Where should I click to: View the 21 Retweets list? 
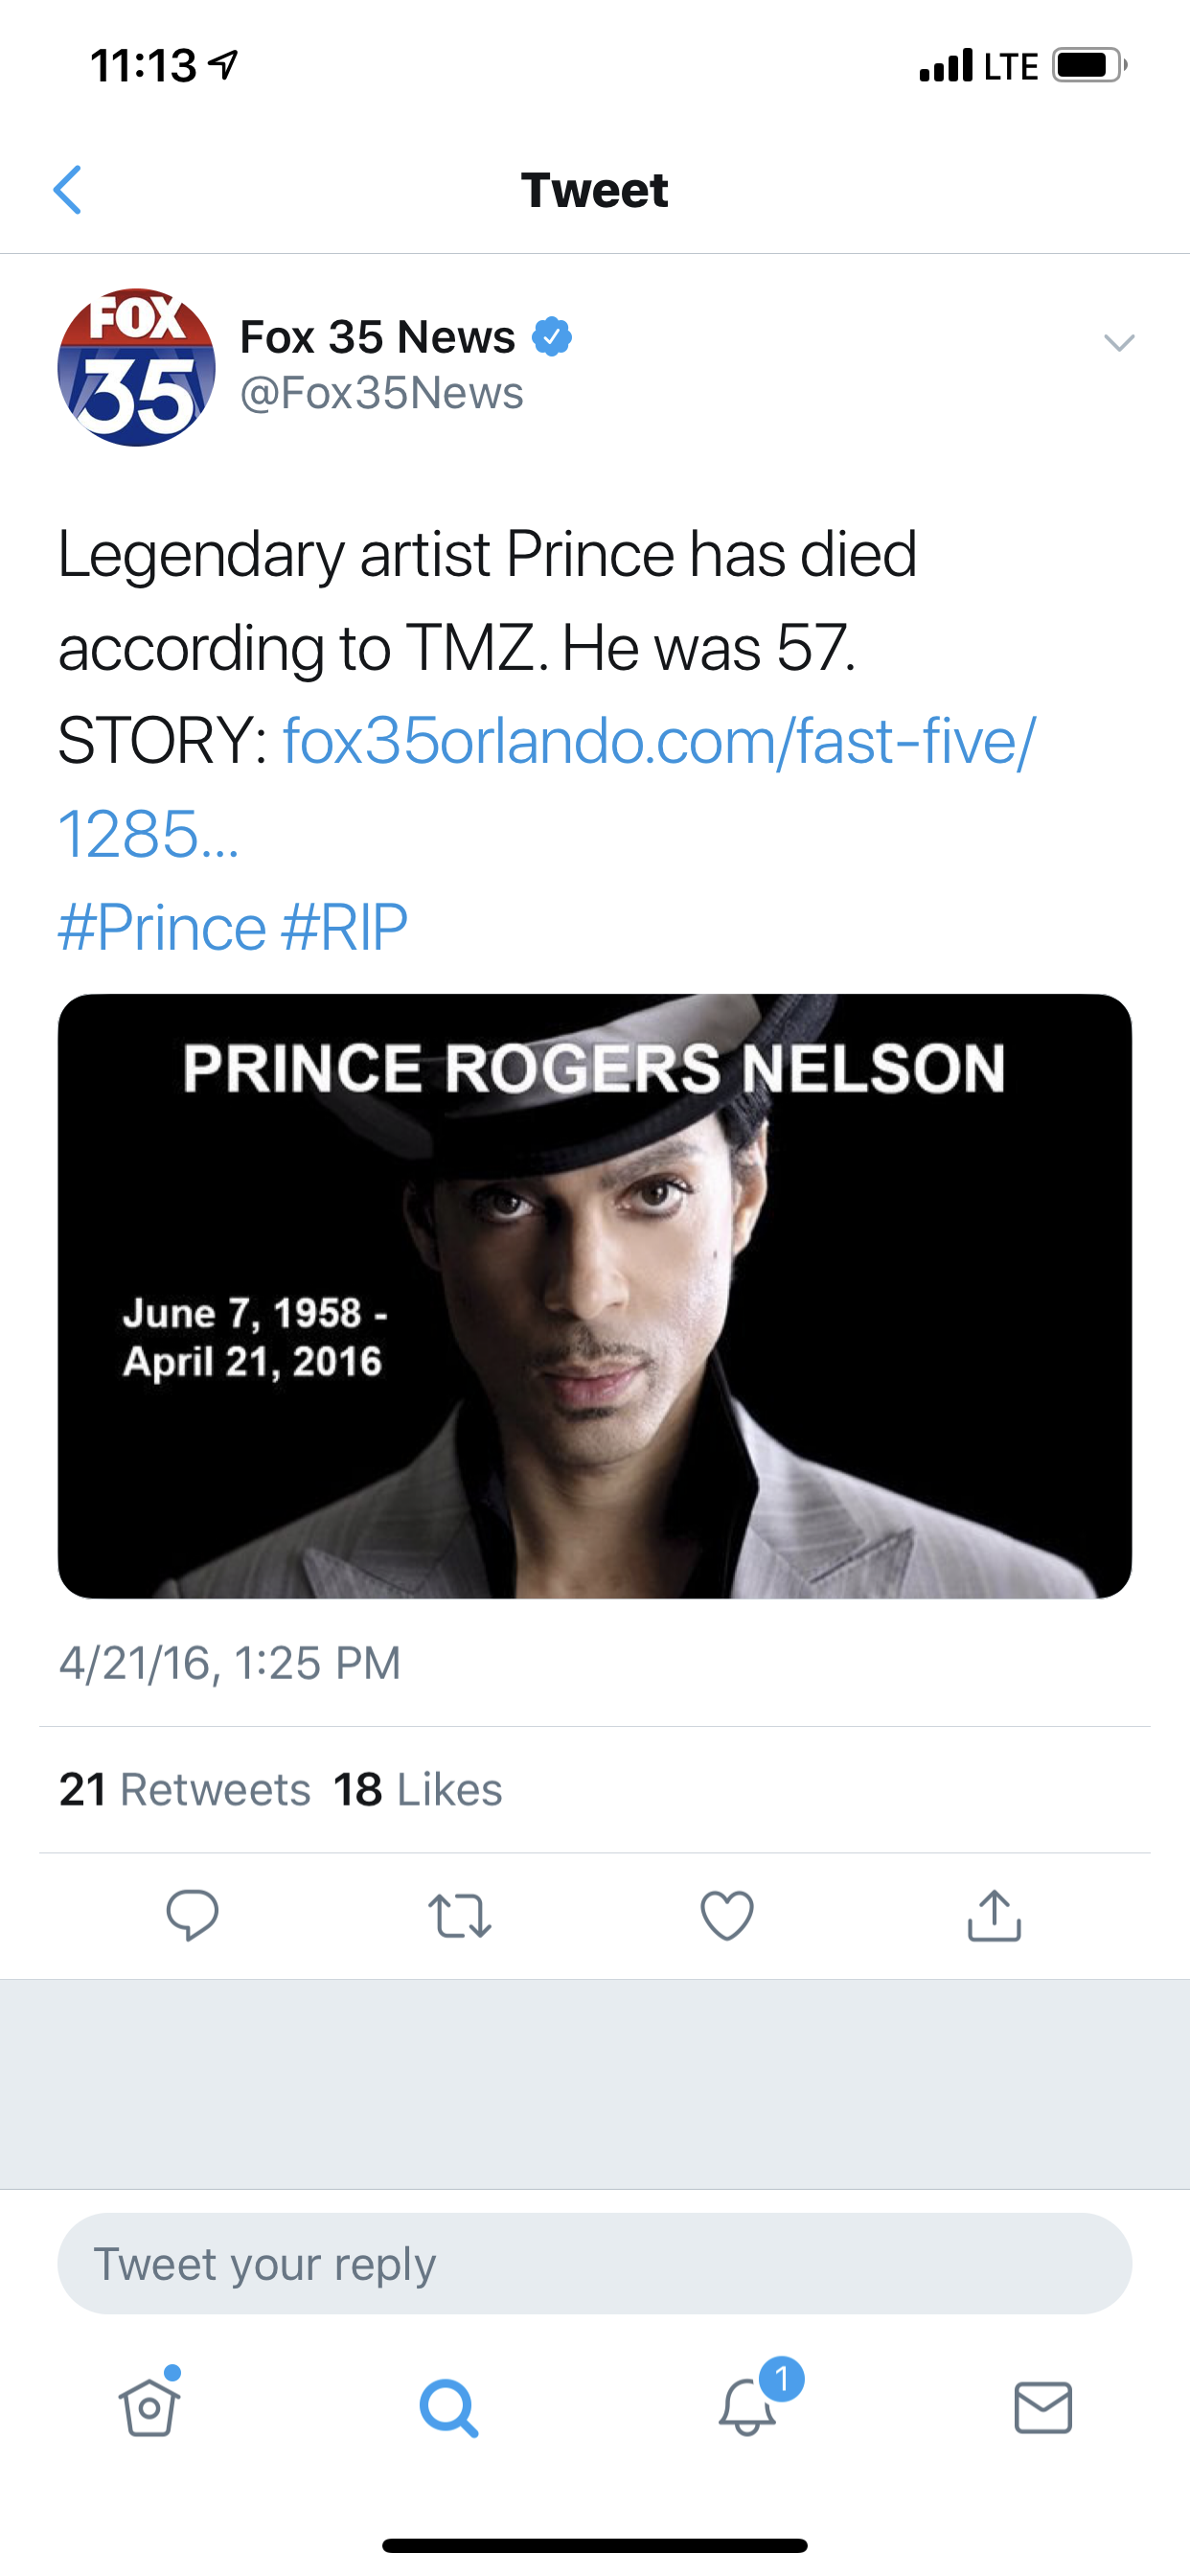coord(185,1790)
